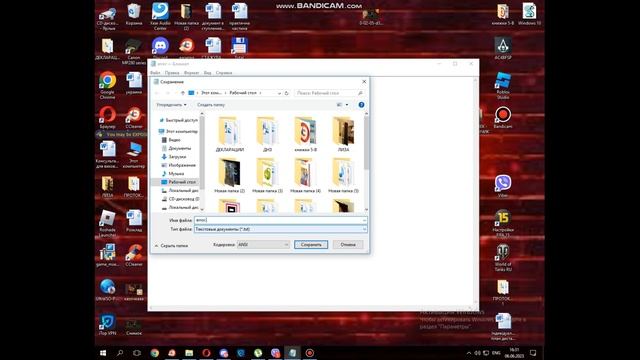This screenshot has width=640, height=360.
Task: Select the Корзина recycle bin icon
Action: [134, 15]
